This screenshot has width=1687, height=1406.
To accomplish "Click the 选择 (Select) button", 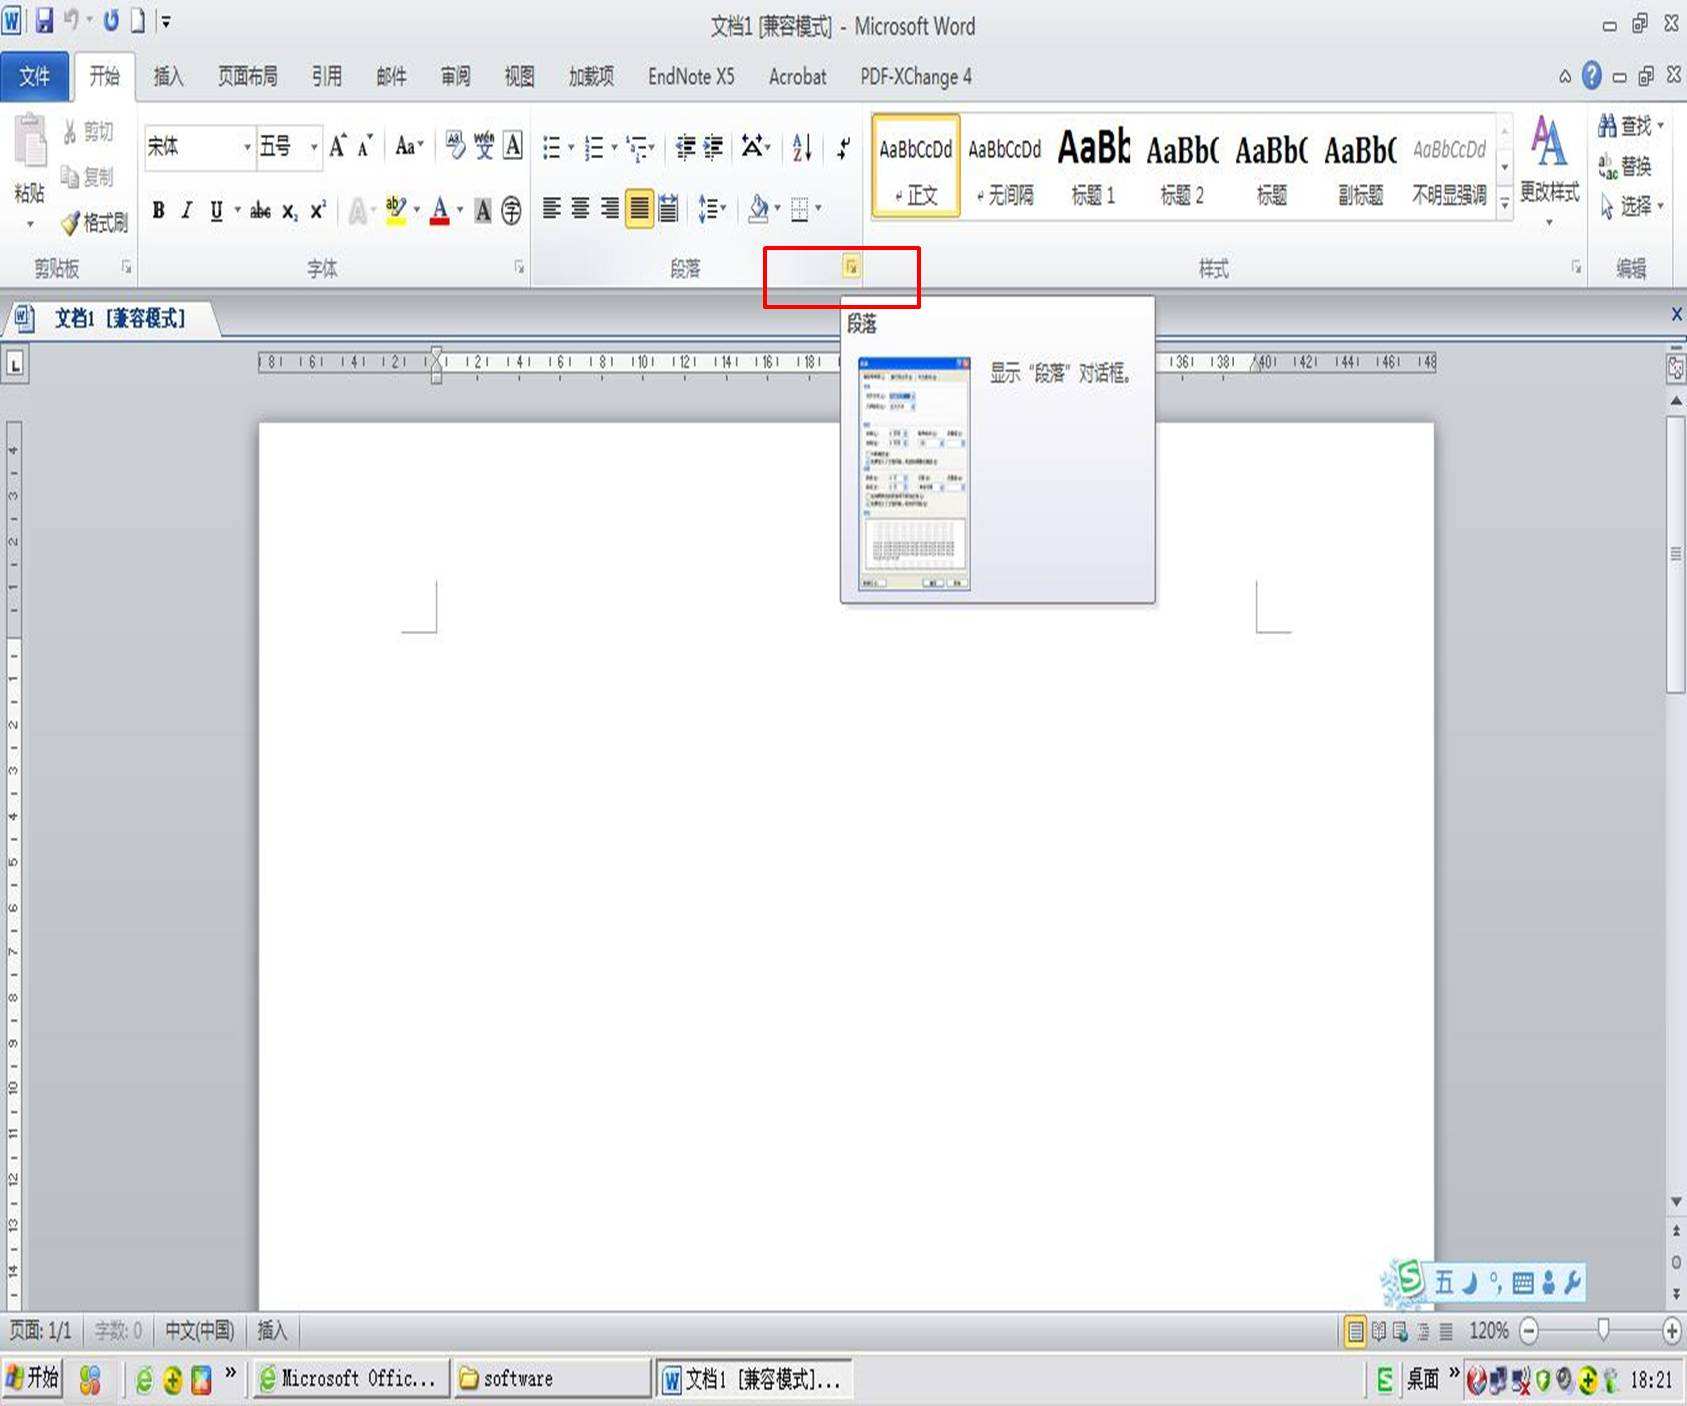I will coord(1631,206).
